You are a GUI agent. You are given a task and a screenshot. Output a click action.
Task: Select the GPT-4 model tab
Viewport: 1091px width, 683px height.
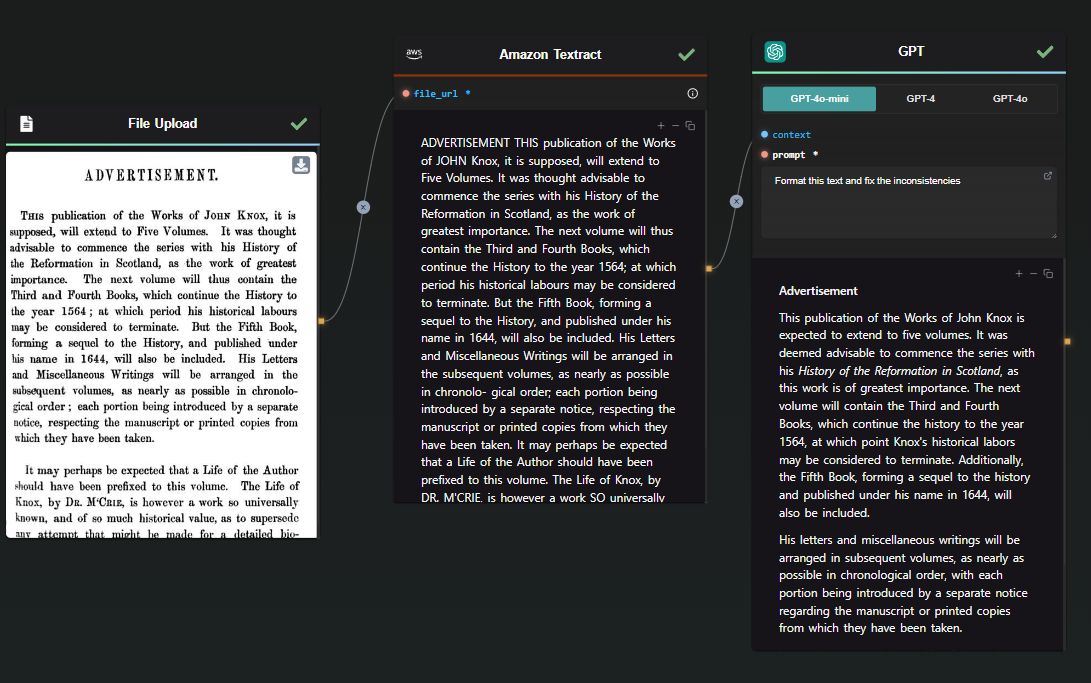(x=921, y=99)
